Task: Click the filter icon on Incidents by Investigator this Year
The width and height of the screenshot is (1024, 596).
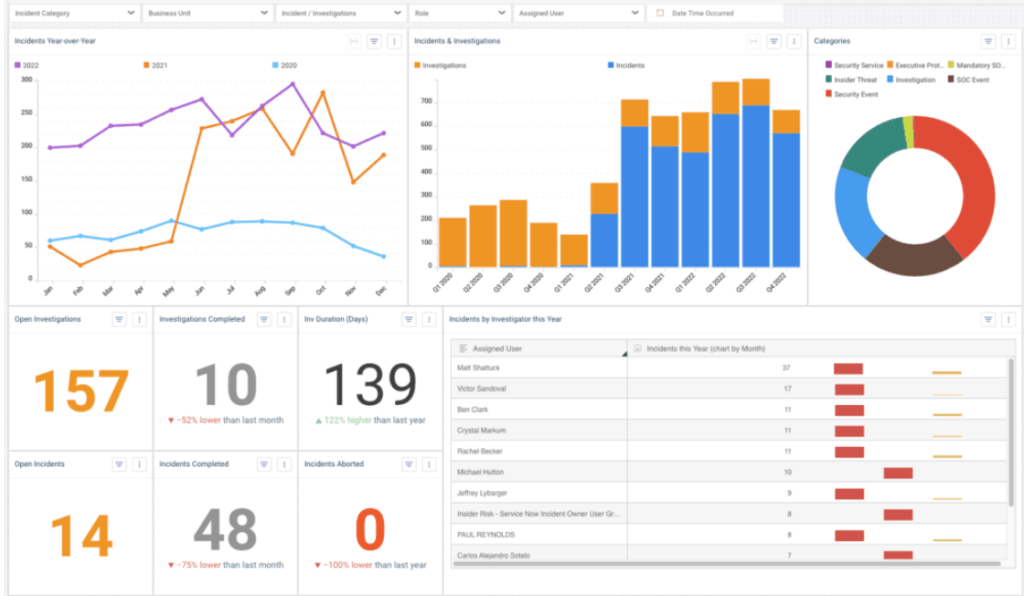Action: [x=990, y=319]
